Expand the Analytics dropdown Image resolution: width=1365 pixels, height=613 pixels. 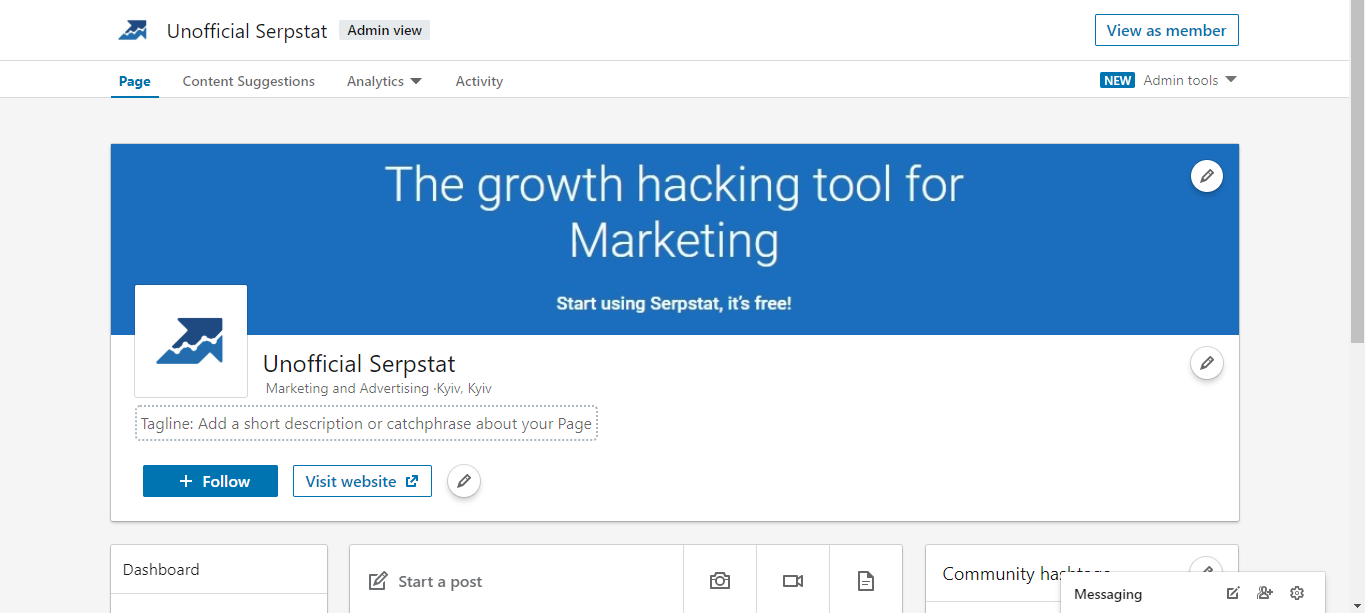384,81
